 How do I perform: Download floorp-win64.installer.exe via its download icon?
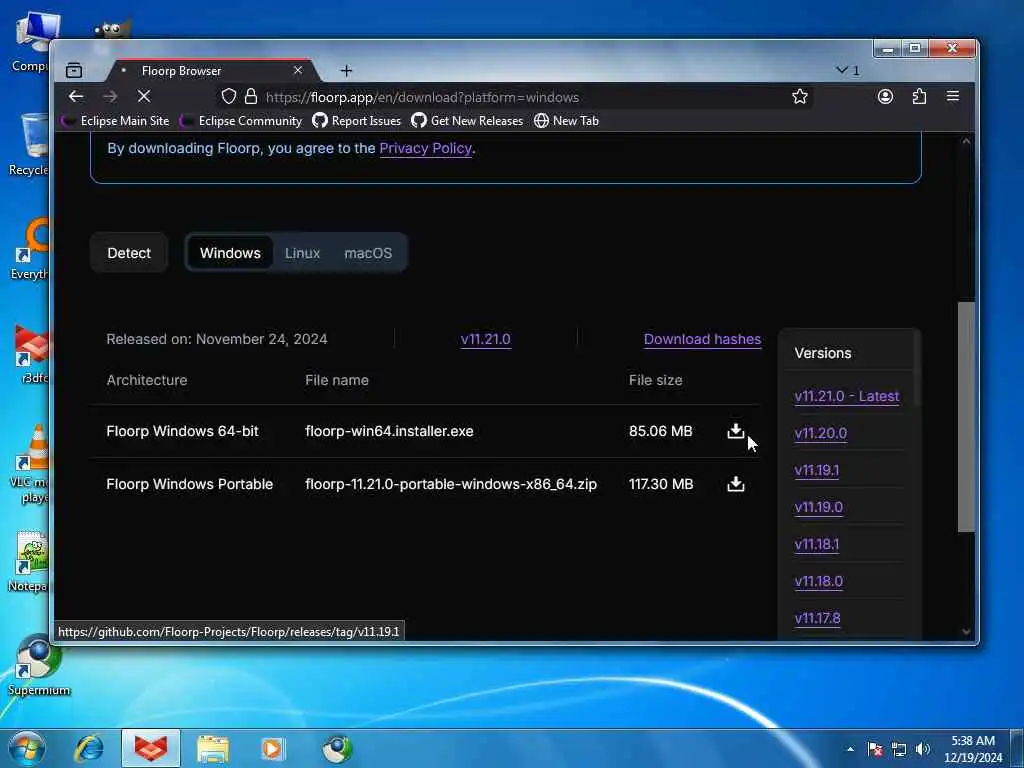click(735, 431)
